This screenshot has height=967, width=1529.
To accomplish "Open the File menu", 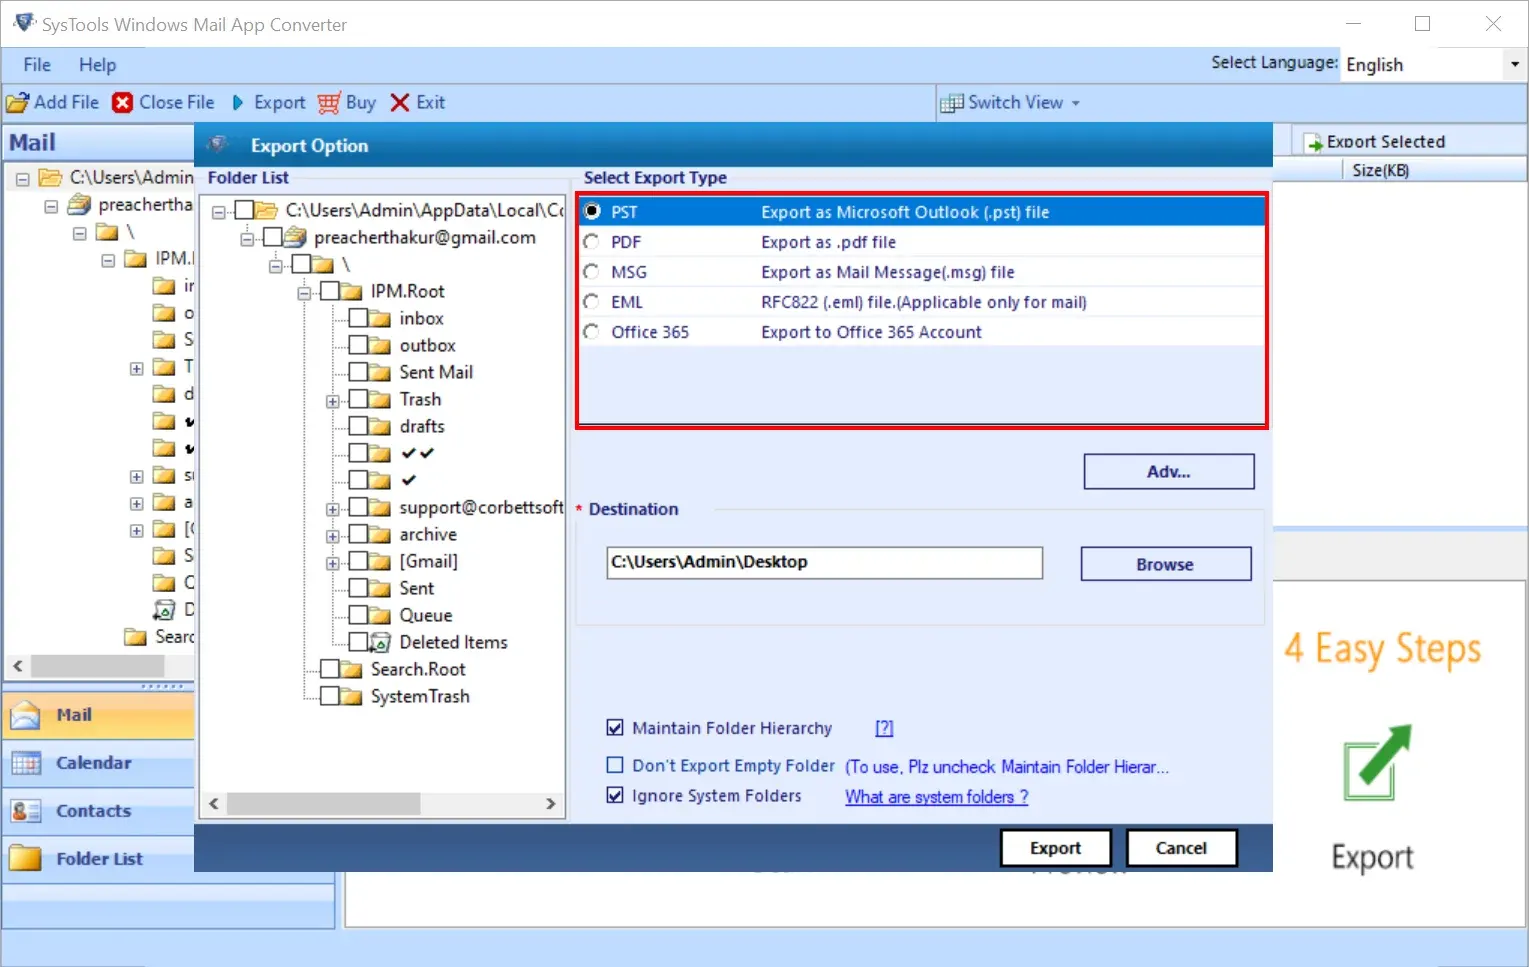I will (36, 64).
